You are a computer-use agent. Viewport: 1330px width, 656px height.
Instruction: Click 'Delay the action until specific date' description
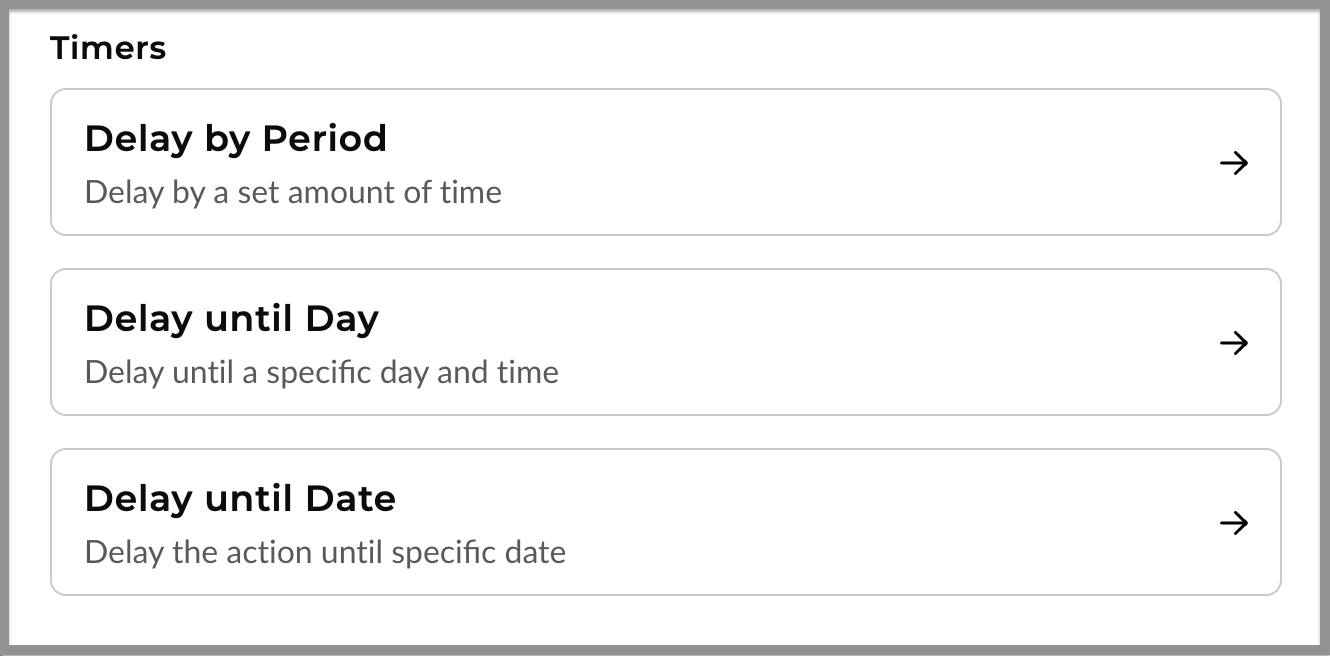[x=325, y=552]
